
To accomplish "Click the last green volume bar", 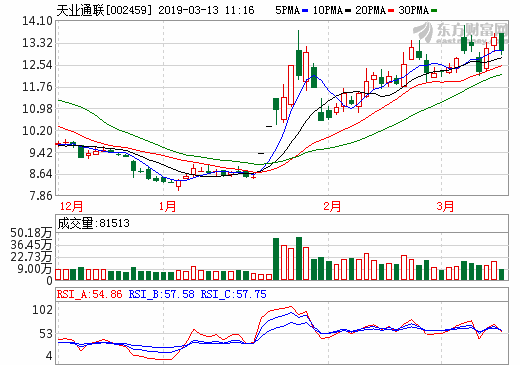I will point(501,274).
